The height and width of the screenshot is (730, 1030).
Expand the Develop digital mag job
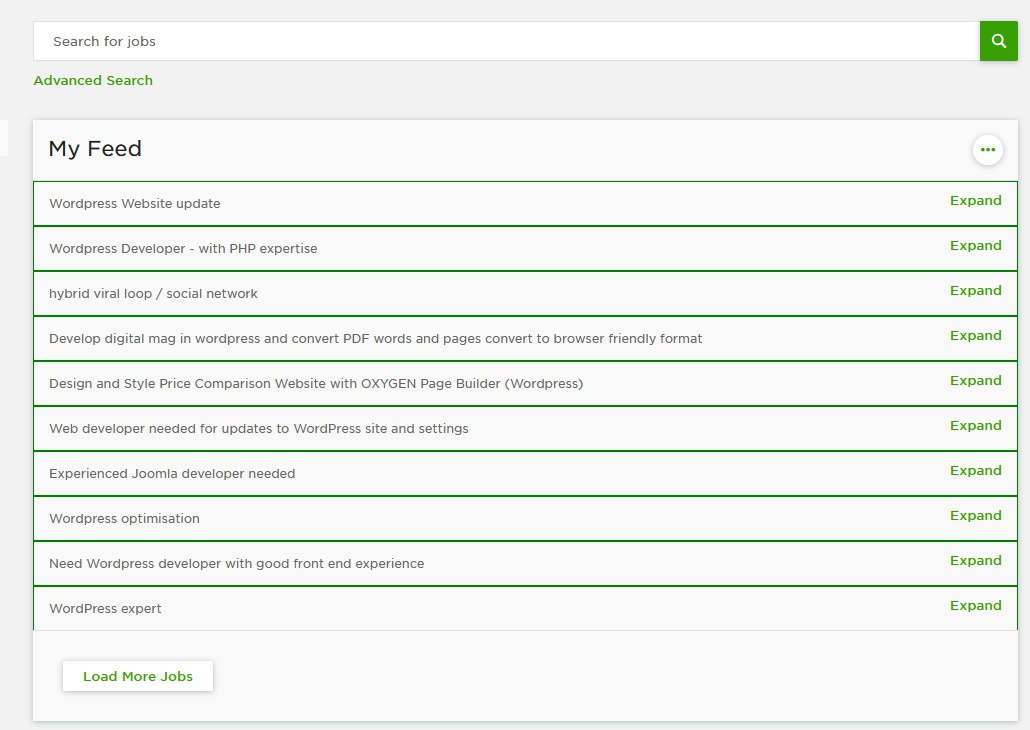coord(975,335)
